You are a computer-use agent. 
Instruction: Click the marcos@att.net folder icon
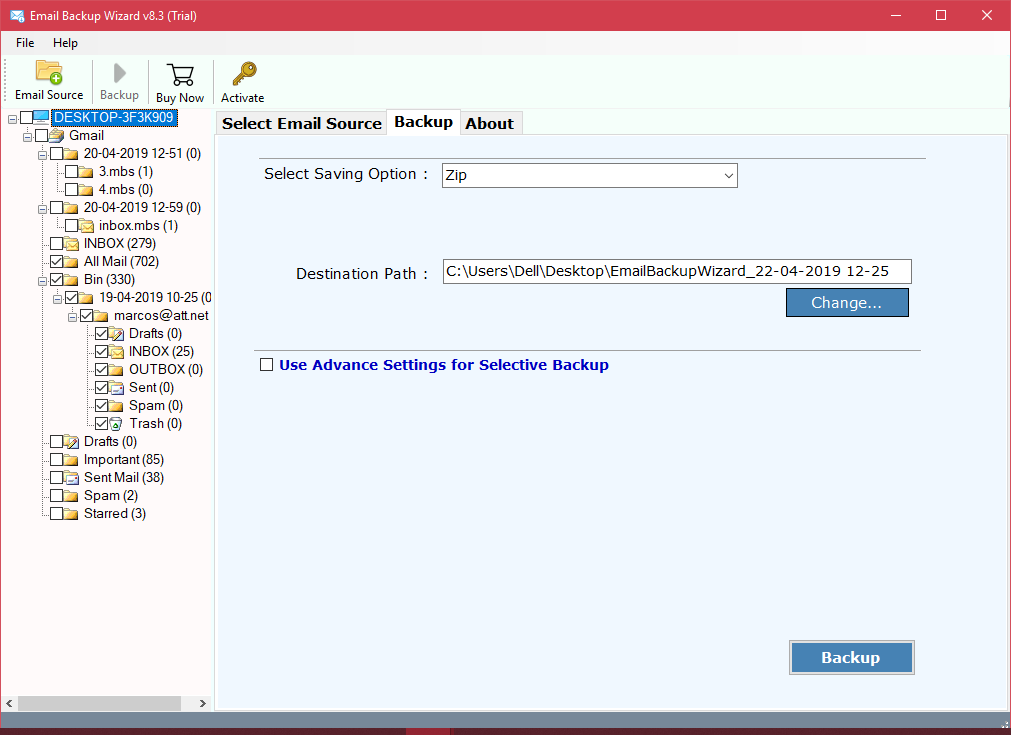101,316
